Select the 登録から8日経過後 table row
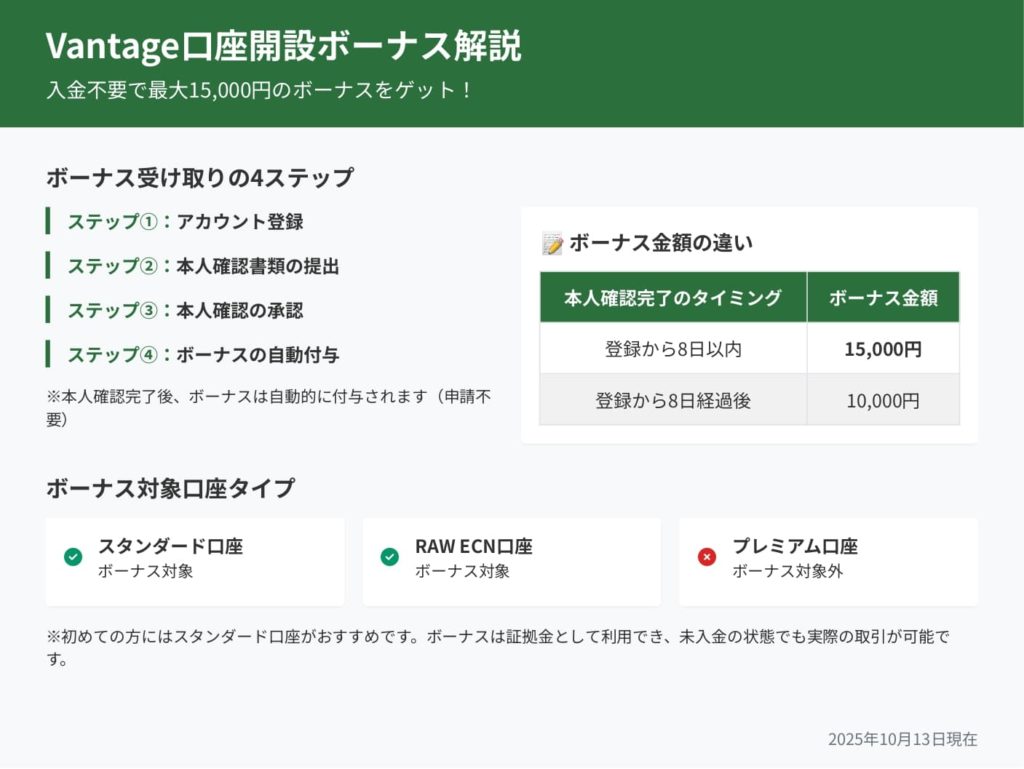This screenshot has height=769, width=1024. click(673, 401)
